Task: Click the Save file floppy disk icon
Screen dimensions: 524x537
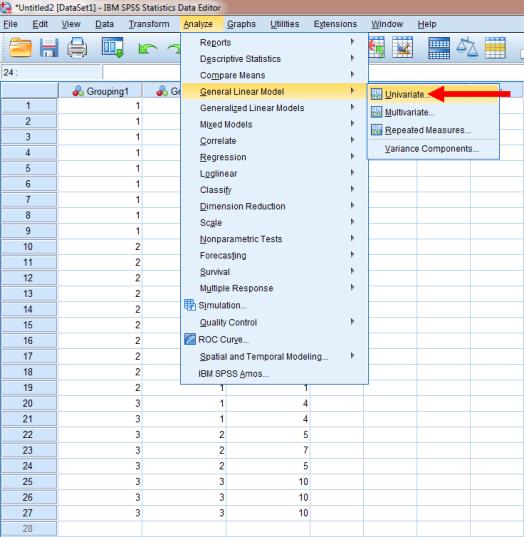Action: (49, 47)
